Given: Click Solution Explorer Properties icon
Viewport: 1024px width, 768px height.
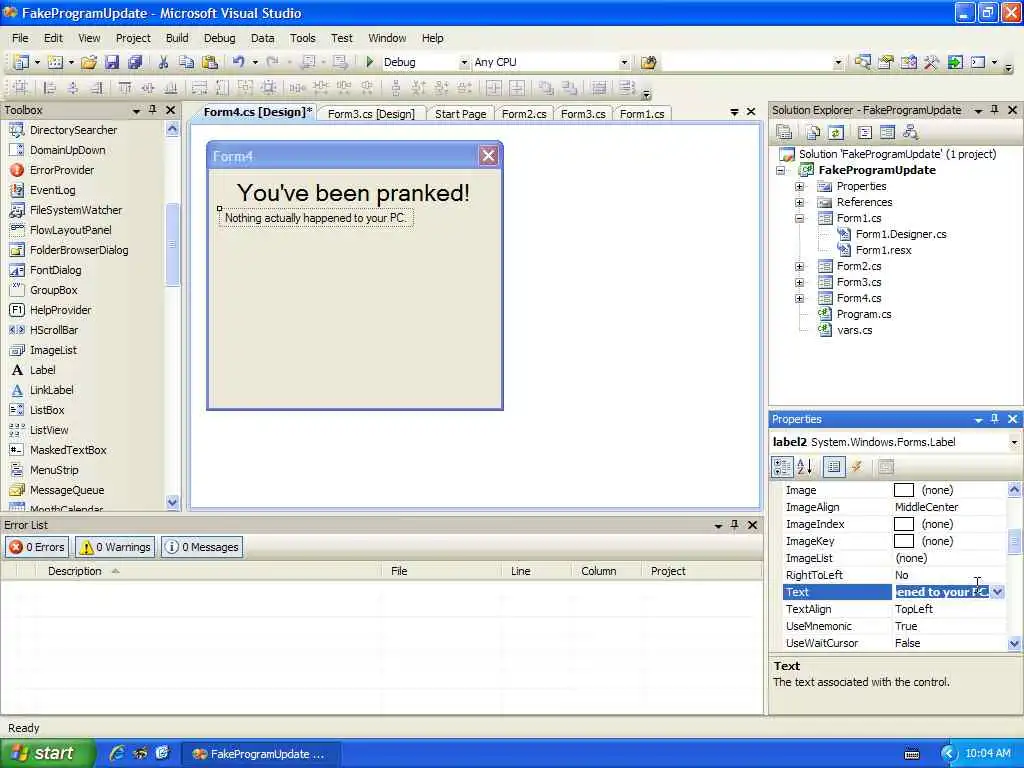Looking at the screenshot, I should [x=784, y=133].
